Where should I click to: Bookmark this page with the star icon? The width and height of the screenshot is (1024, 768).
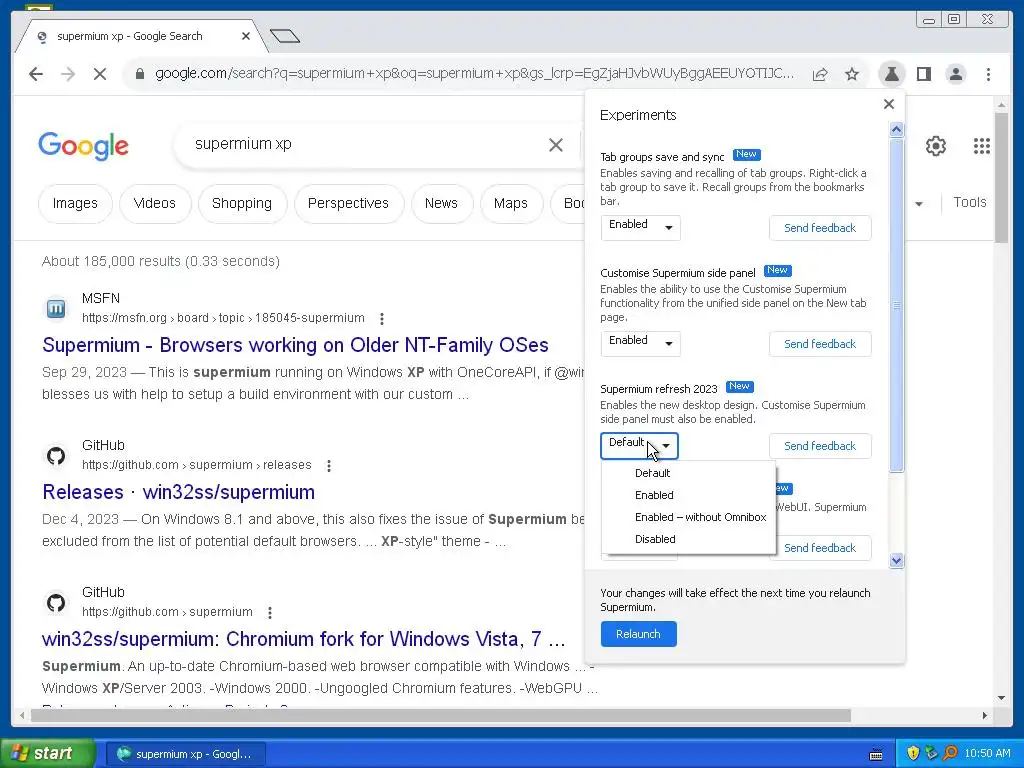click(x=852, y=74)
